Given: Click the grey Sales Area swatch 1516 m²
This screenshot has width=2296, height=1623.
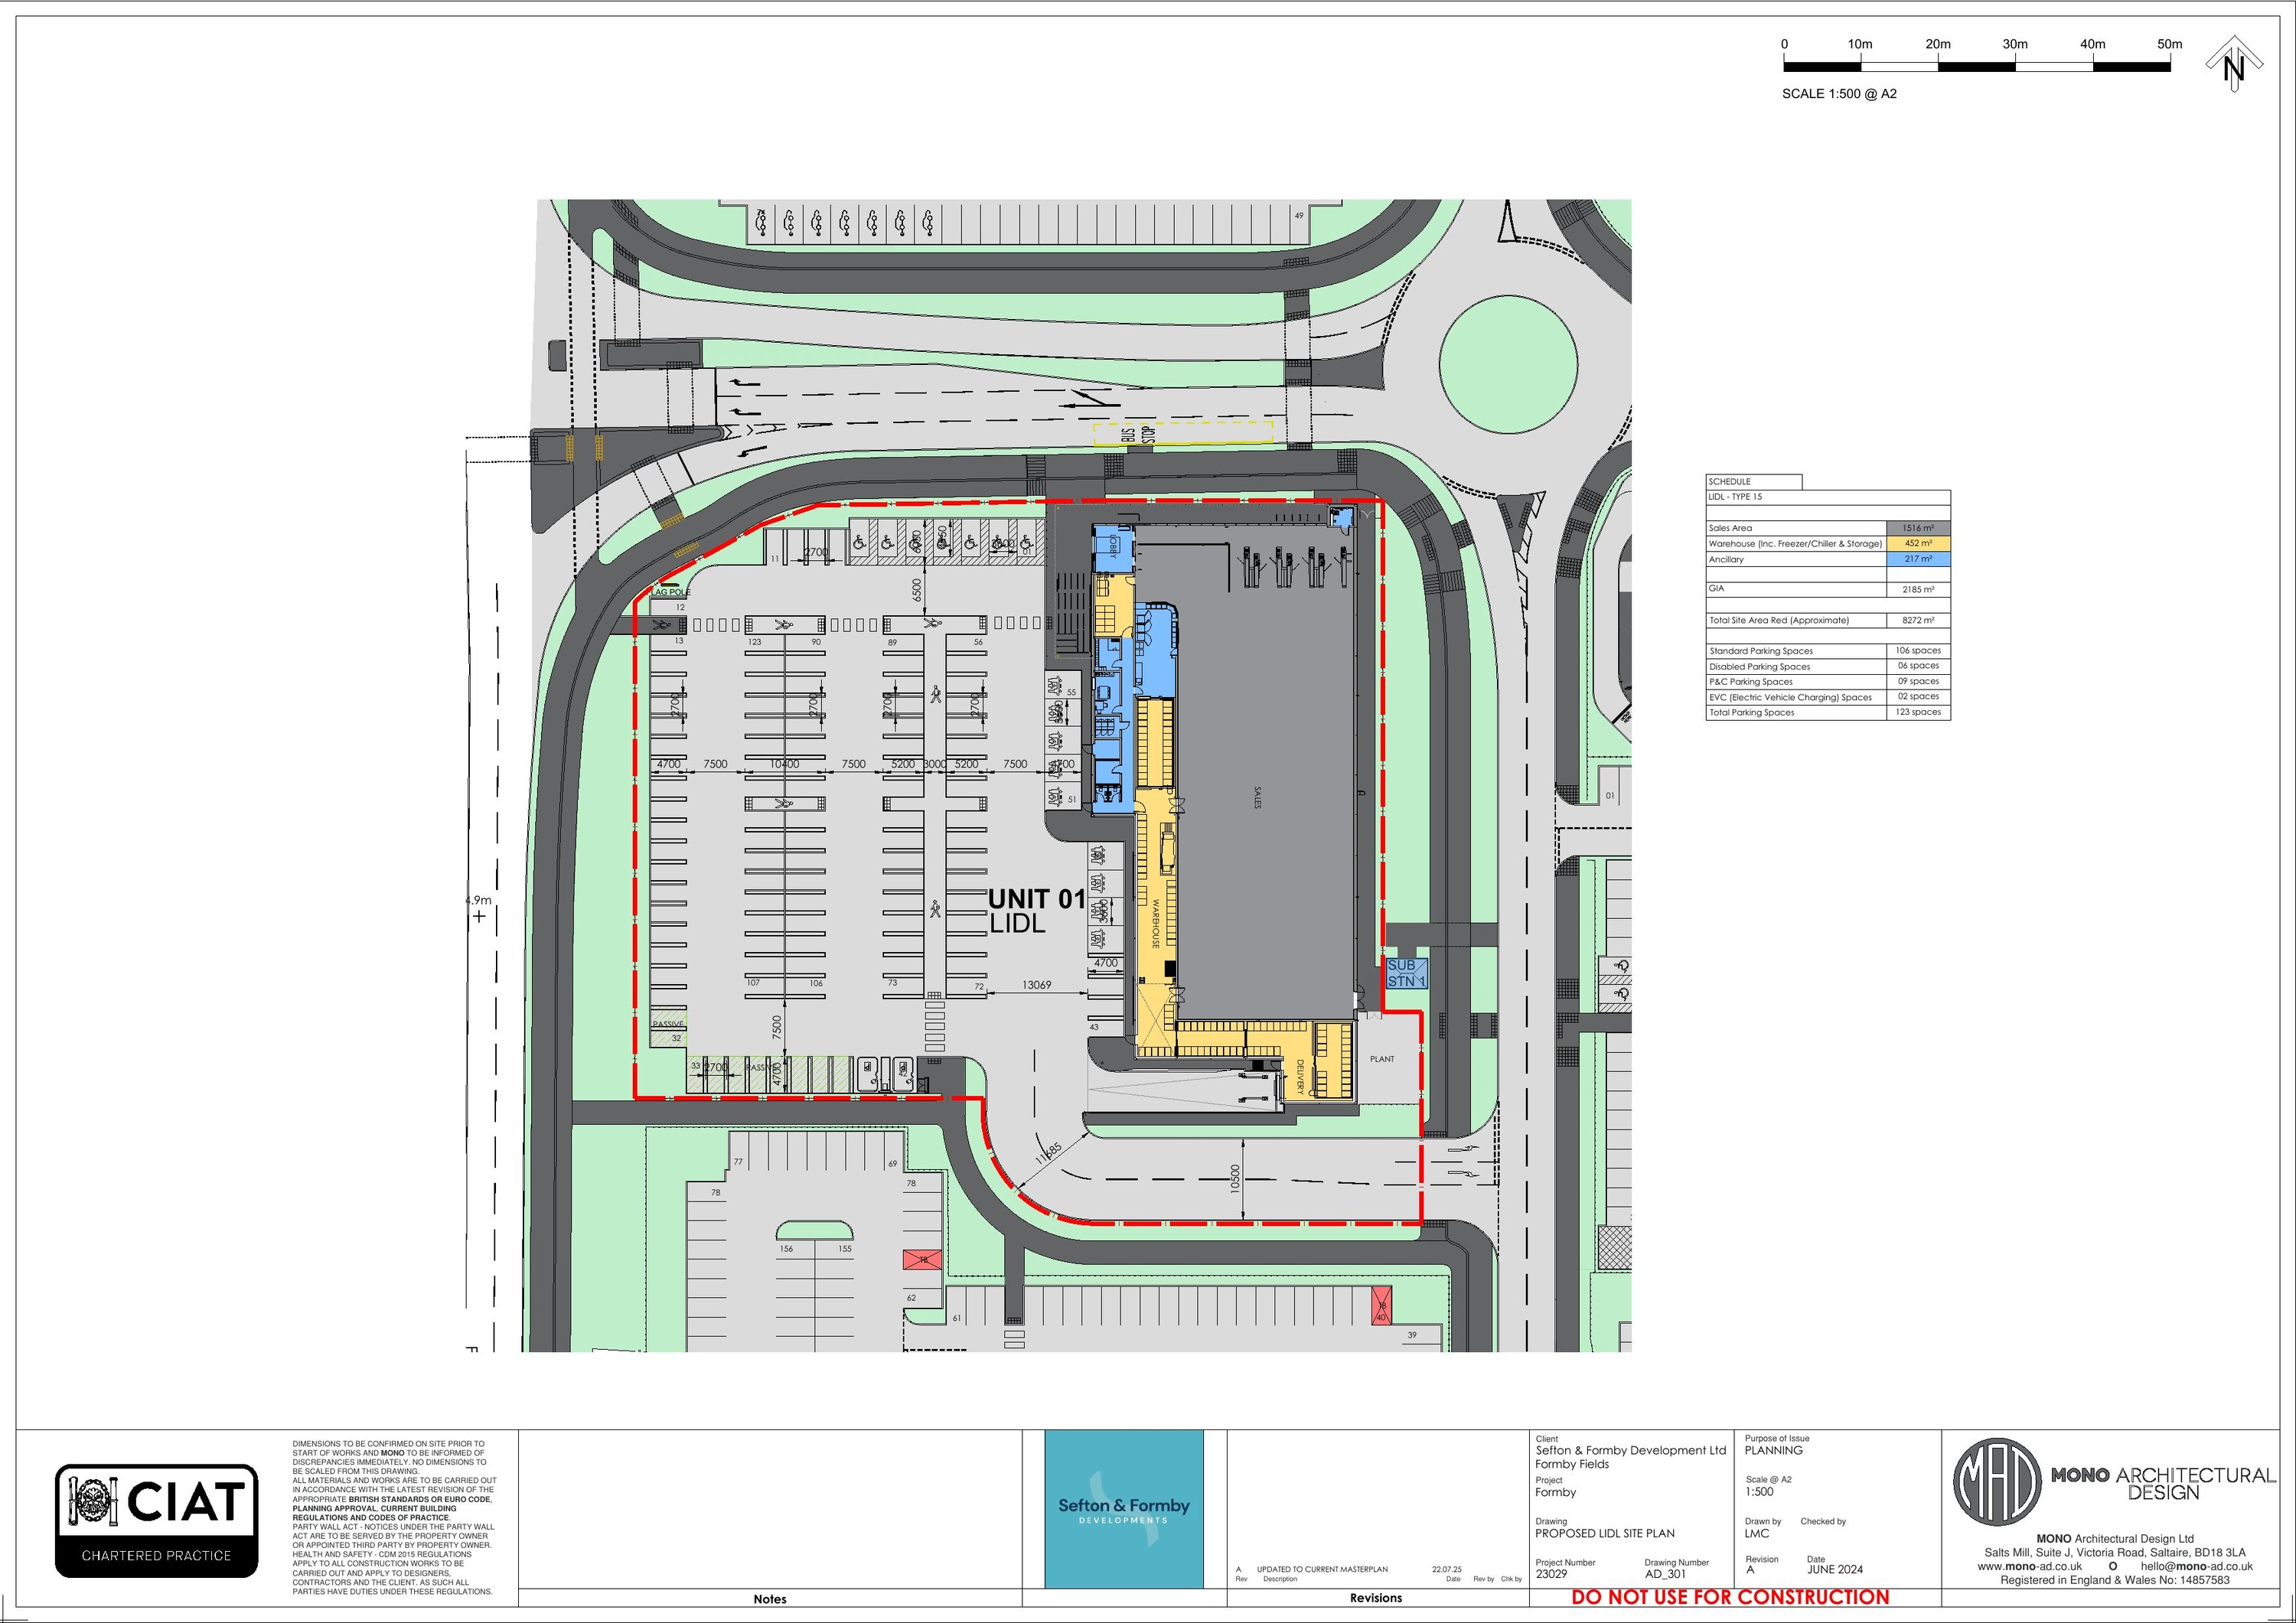Looking at the screenshot, I should (1917, 528).
